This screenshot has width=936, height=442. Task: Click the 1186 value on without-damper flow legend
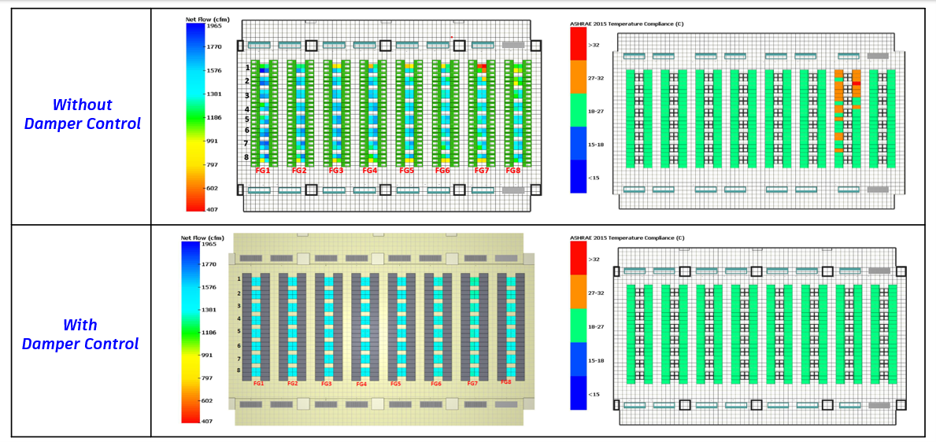tap(214, 118)
